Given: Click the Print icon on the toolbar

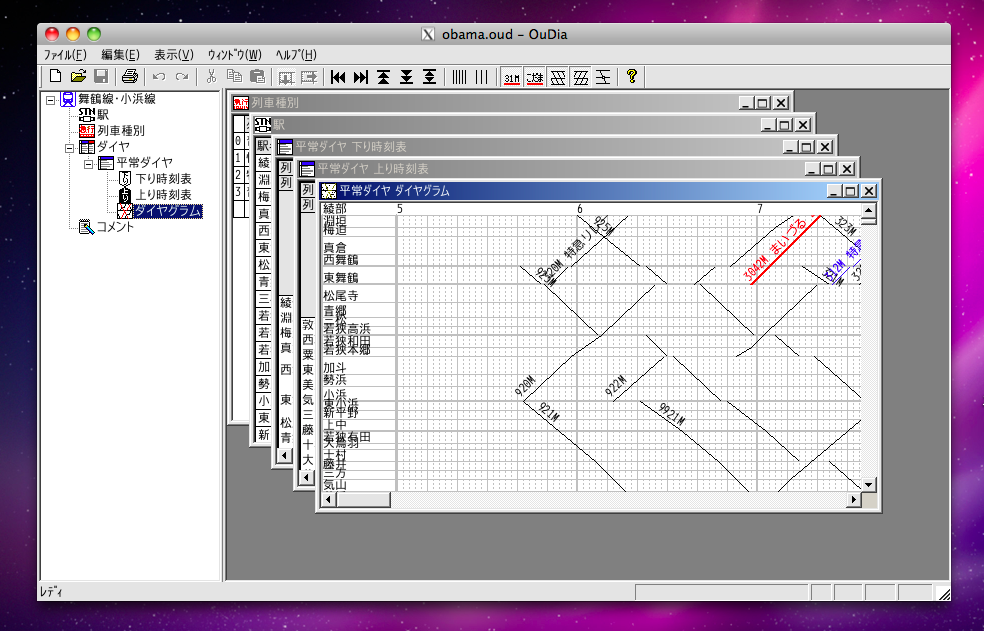Looking at the screenshot, I should point(130,76).
